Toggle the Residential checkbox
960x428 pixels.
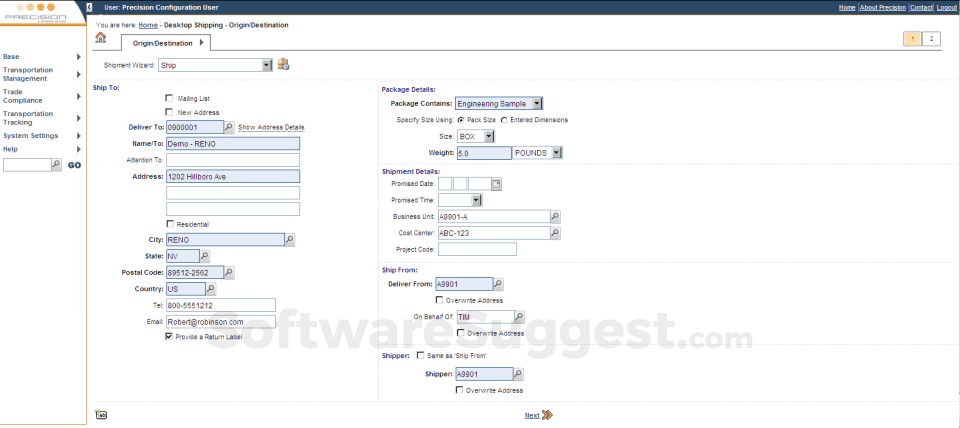(x=169, y=224)
